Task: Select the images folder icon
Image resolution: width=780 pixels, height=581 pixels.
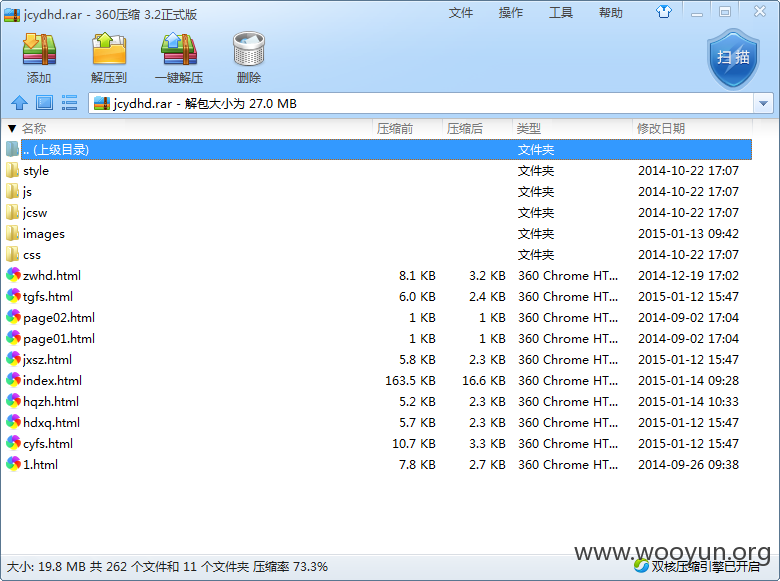Action: click(13, 233)
